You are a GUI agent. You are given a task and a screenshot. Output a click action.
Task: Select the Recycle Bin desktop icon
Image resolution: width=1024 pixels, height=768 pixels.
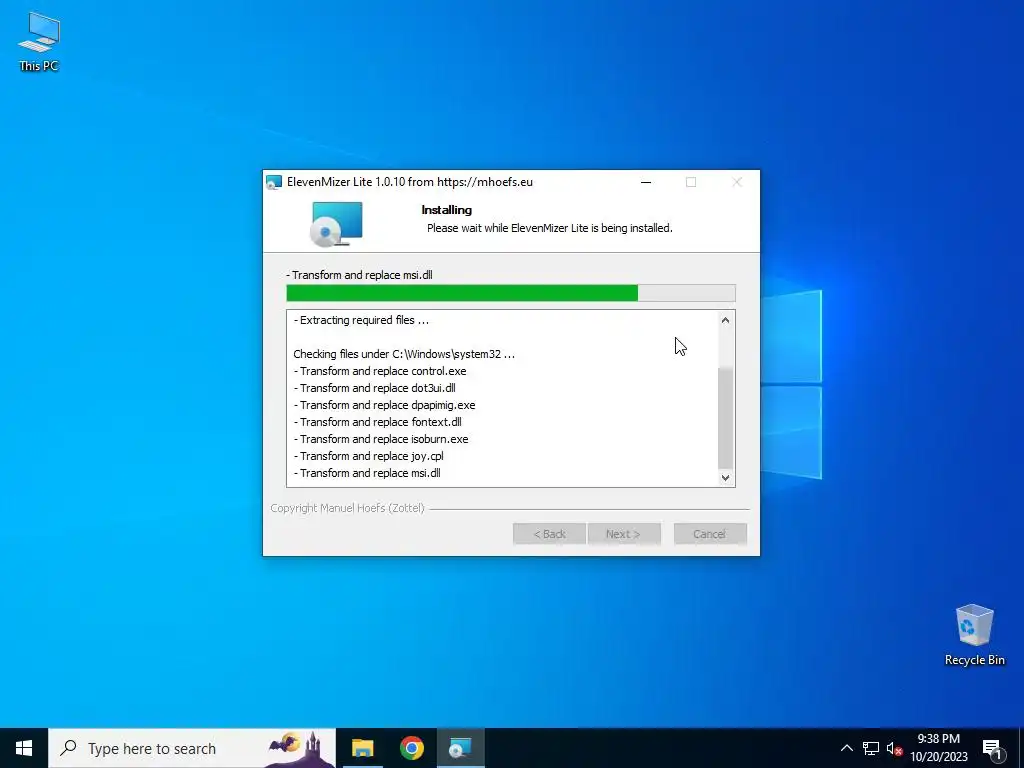coord(974,634)
